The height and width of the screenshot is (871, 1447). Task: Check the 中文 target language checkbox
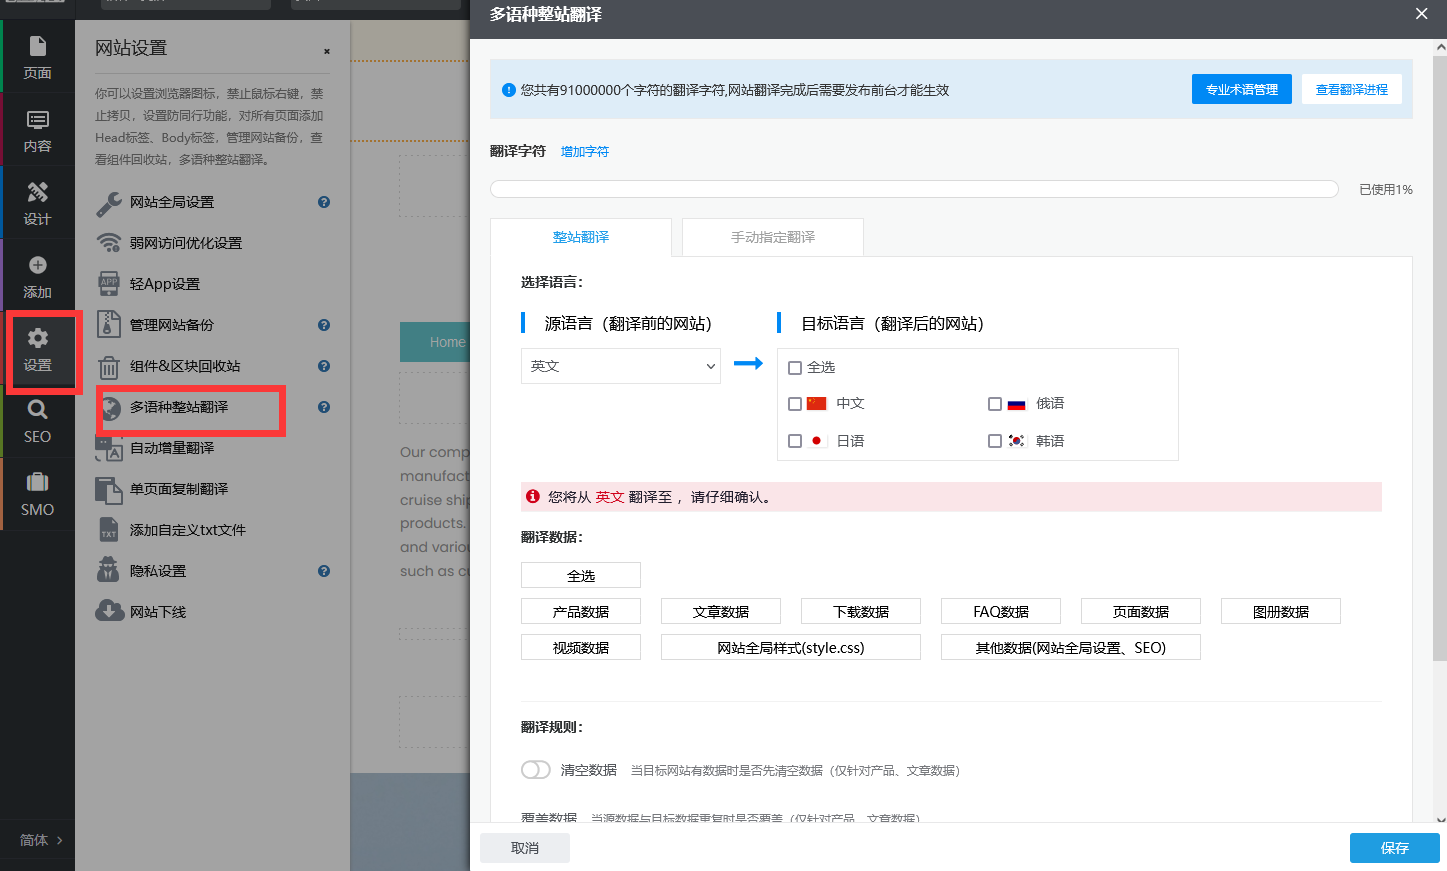click(794, 403)
